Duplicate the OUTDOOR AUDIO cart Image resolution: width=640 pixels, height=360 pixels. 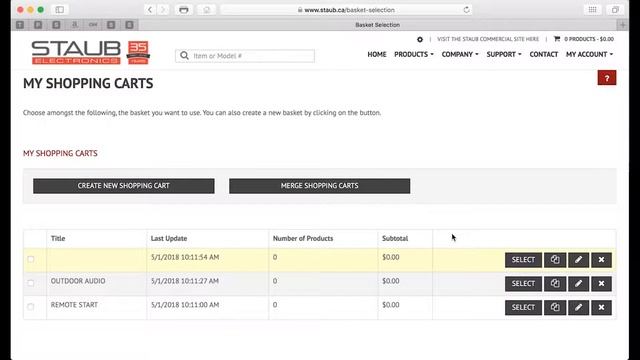click(555, 283)
